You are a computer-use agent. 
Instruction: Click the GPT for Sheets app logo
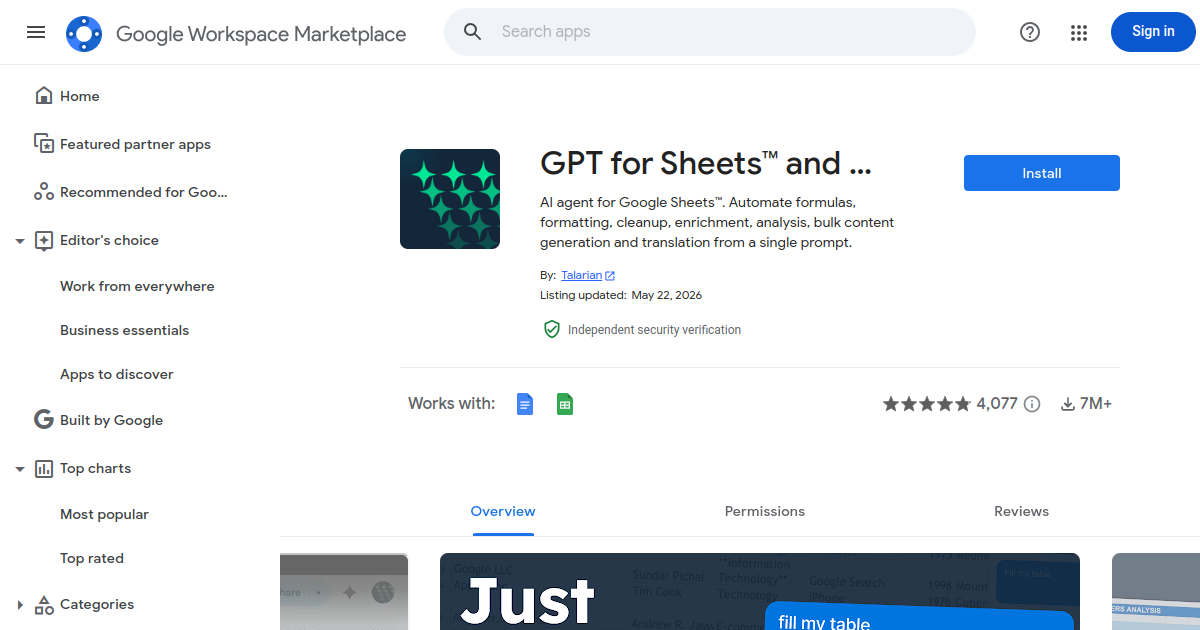450,199
